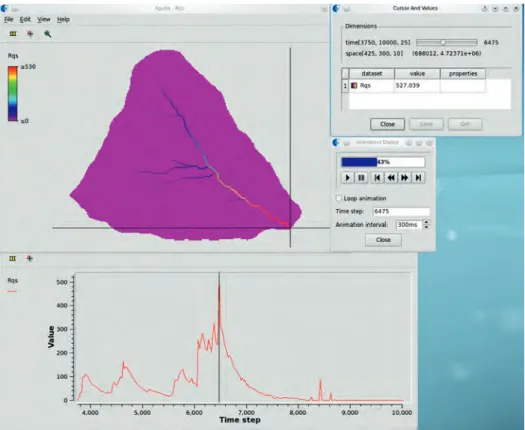Click the Rqs legend label in the plot view
This screenshot has height=430, width=525.
(x=13, y=281)
